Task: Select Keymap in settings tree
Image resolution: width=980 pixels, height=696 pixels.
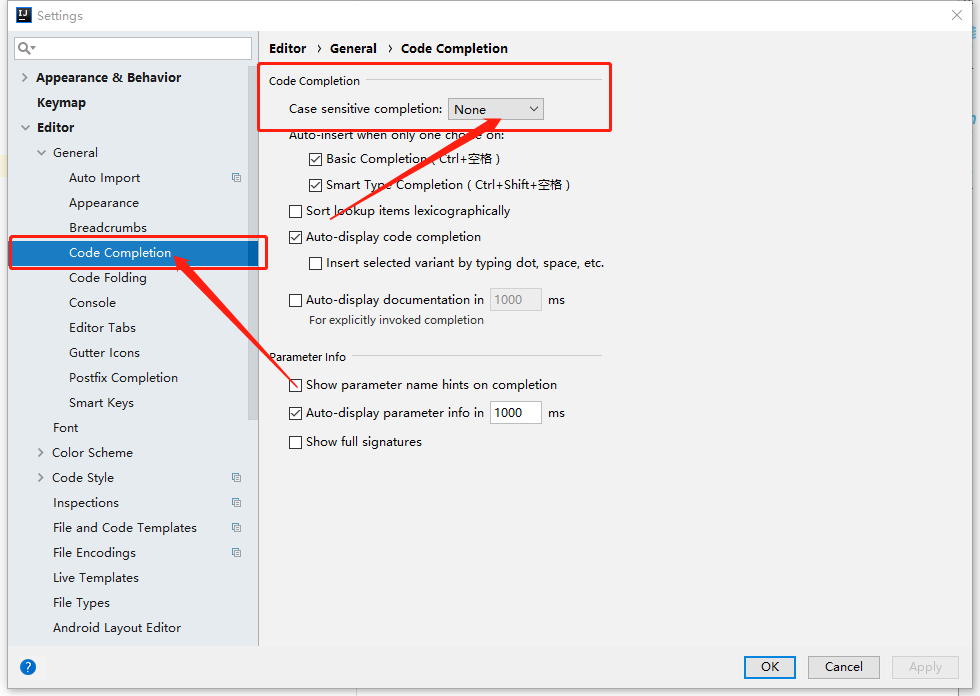Action: click(x=61, y=102)
